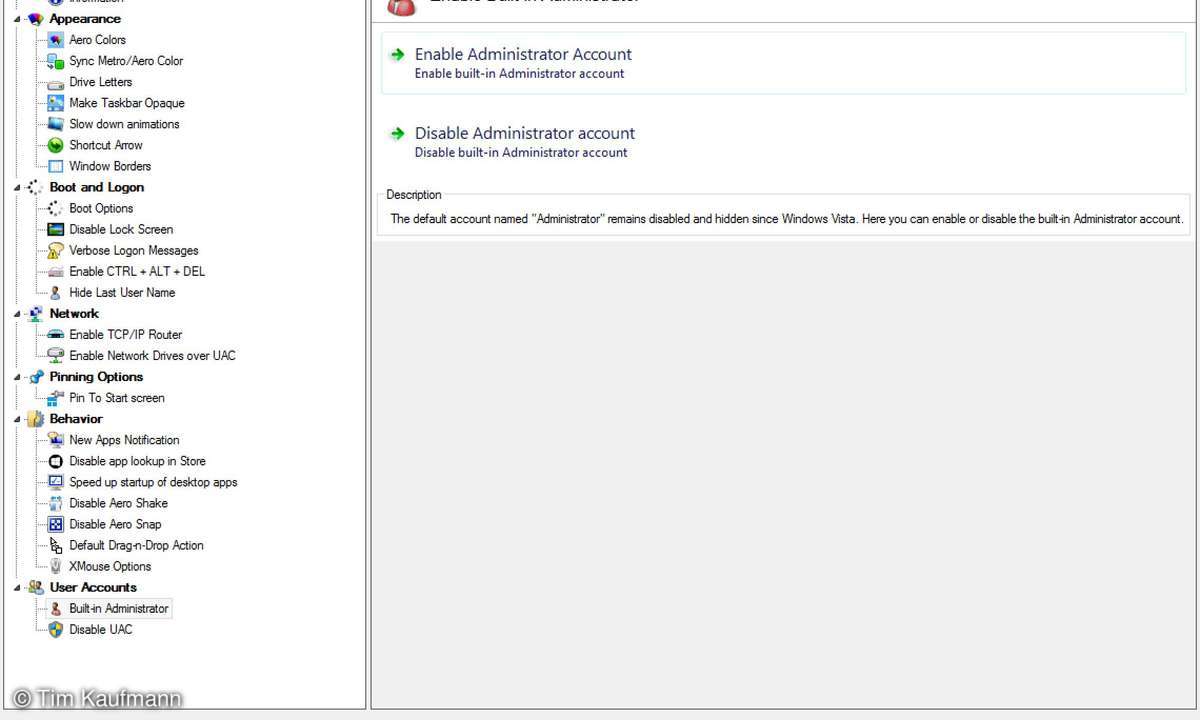Click the Pin To Start screen icon
Screen dimensions: 1200x720
pos(56,398)
